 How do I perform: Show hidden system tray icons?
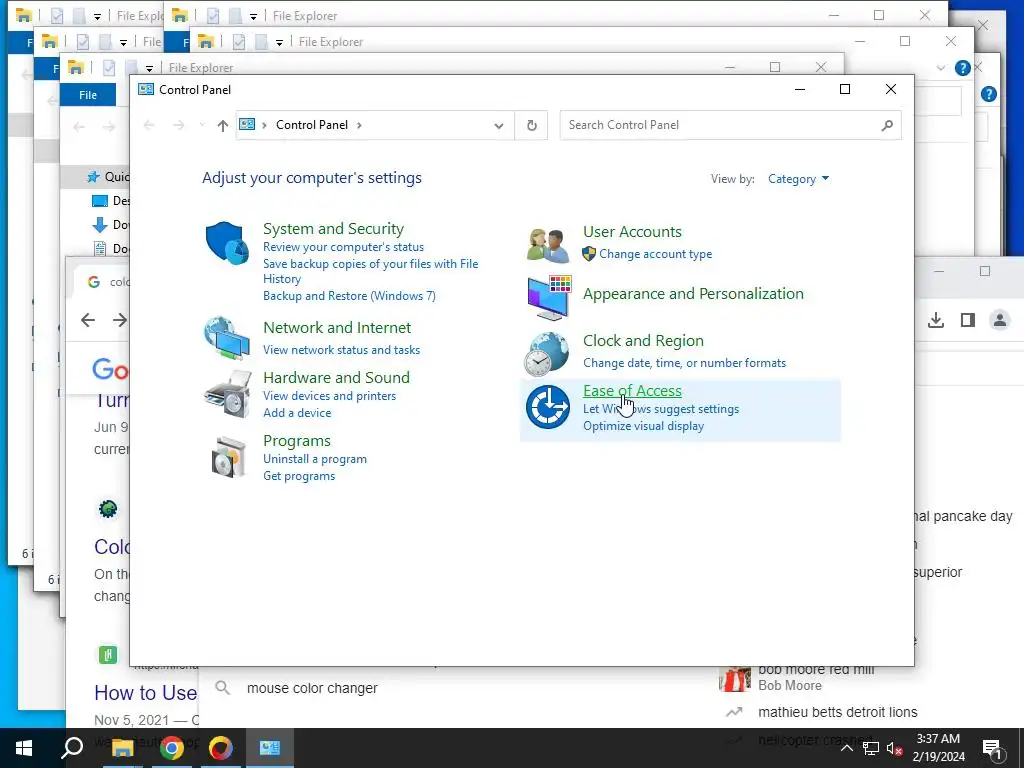[x=846, y=748]
